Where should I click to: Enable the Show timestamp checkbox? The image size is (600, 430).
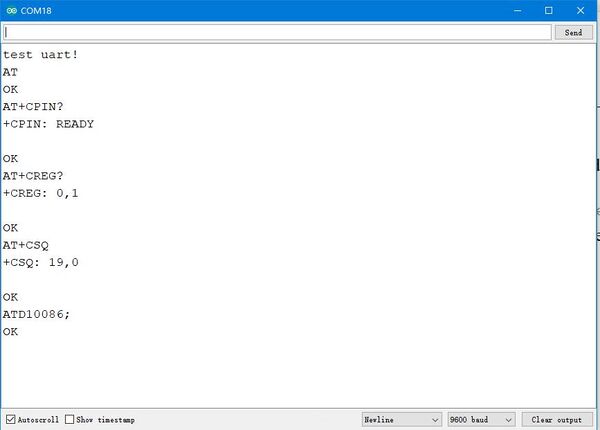[x=70, y=420]
